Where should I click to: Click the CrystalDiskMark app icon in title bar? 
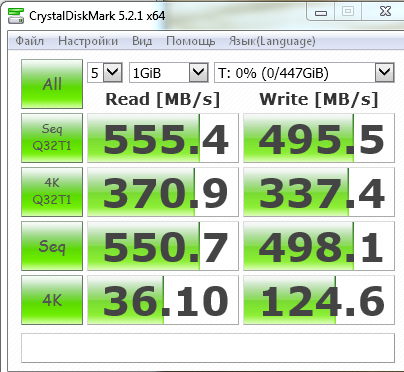tap(16, 16)
